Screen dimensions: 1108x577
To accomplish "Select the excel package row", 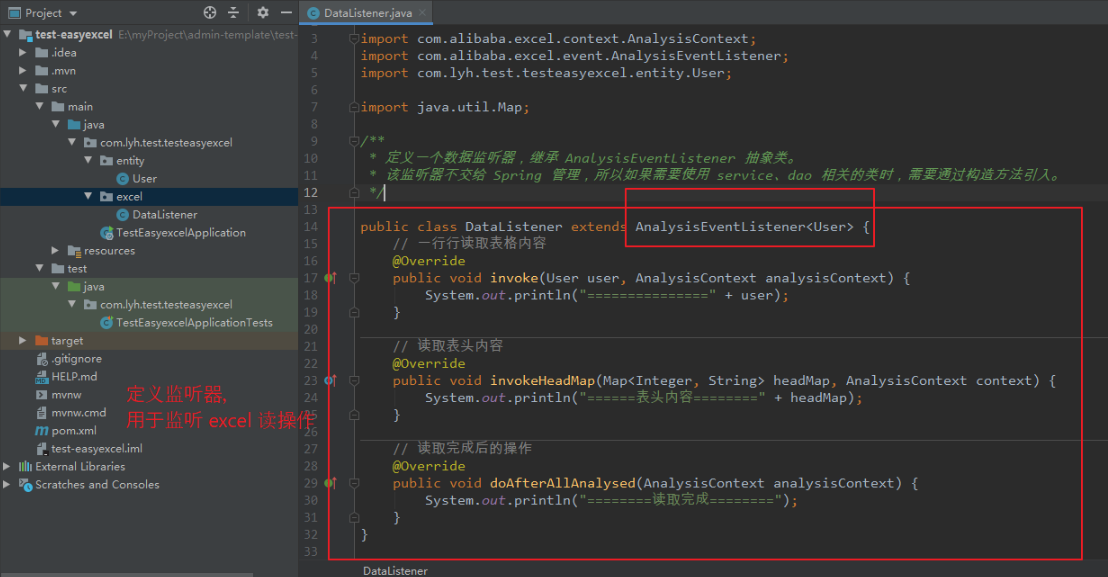I will (149, 197).
